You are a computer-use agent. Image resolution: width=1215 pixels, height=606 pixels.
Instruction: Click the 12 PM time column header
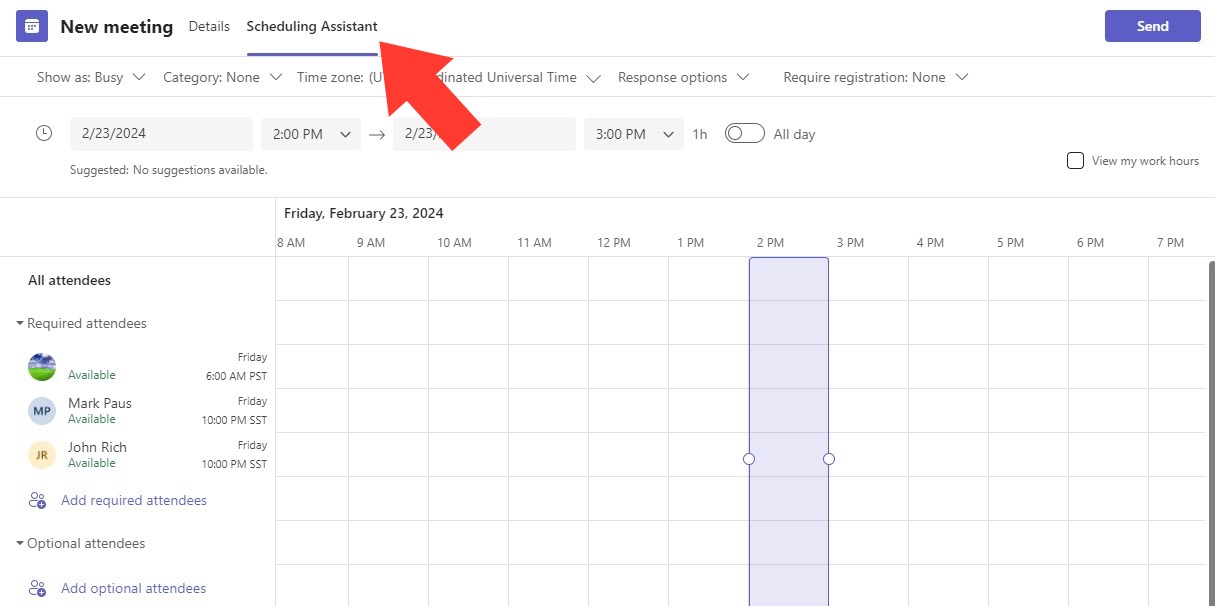pos(613,243)
